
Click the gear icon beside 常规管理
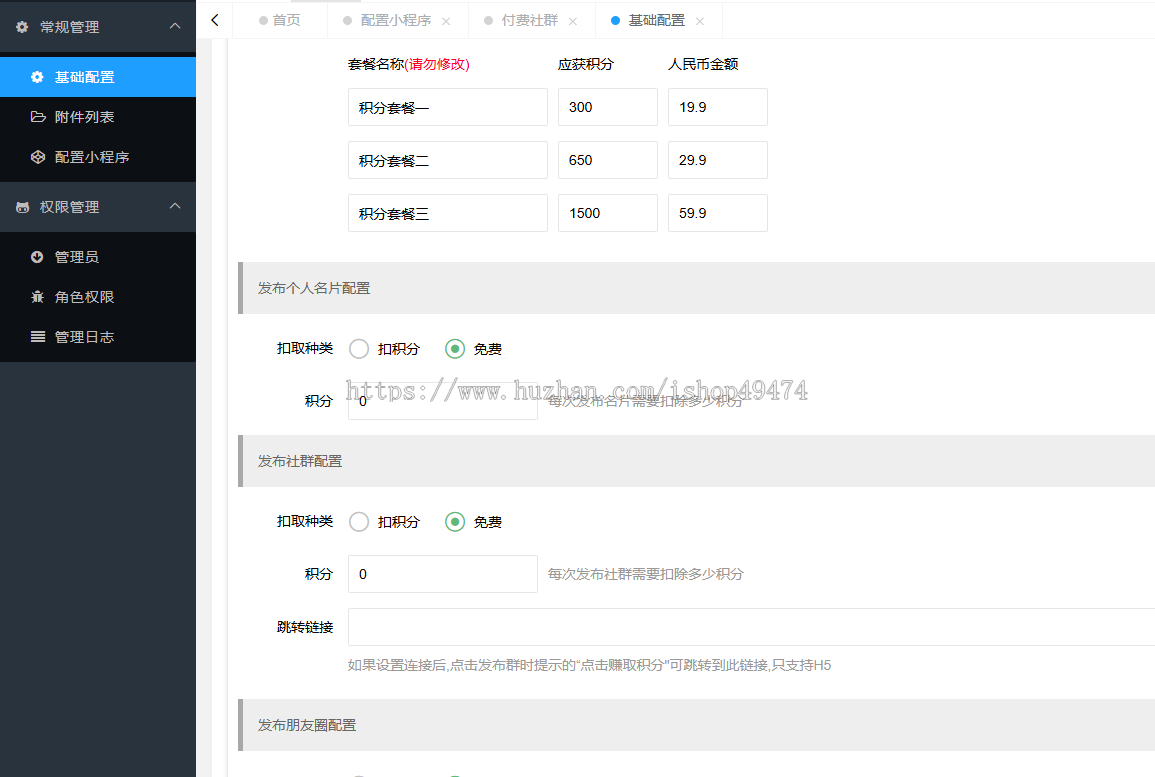tap(22, 27)
